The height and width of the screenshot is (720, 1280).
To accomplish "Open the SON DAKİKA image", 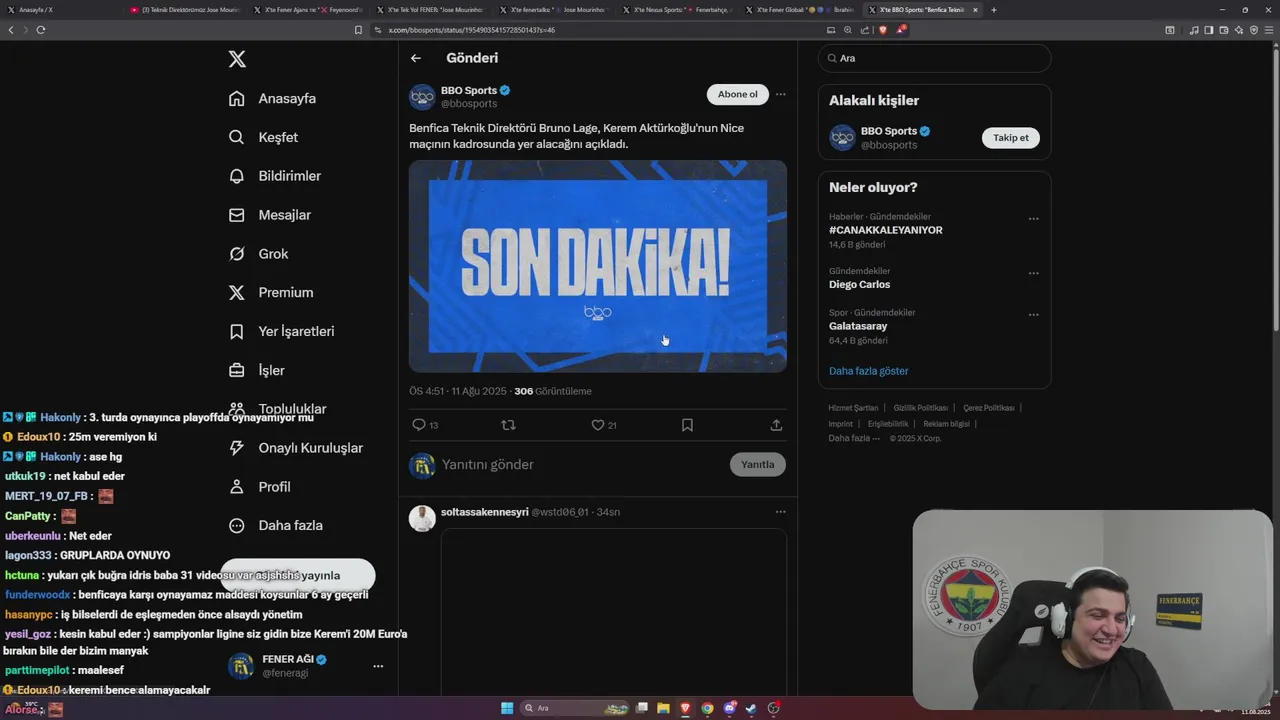I will pyautogui.click(x=598, y=266).
